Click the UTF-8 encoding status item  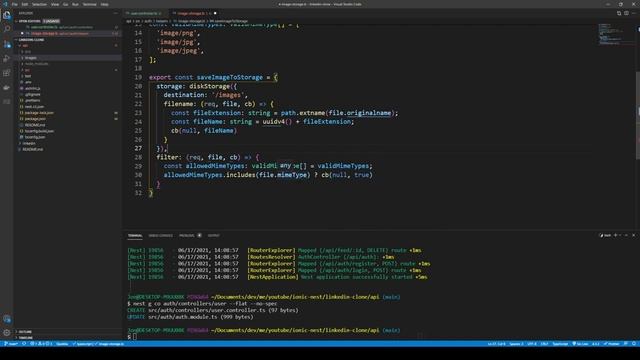click(532, 344)
